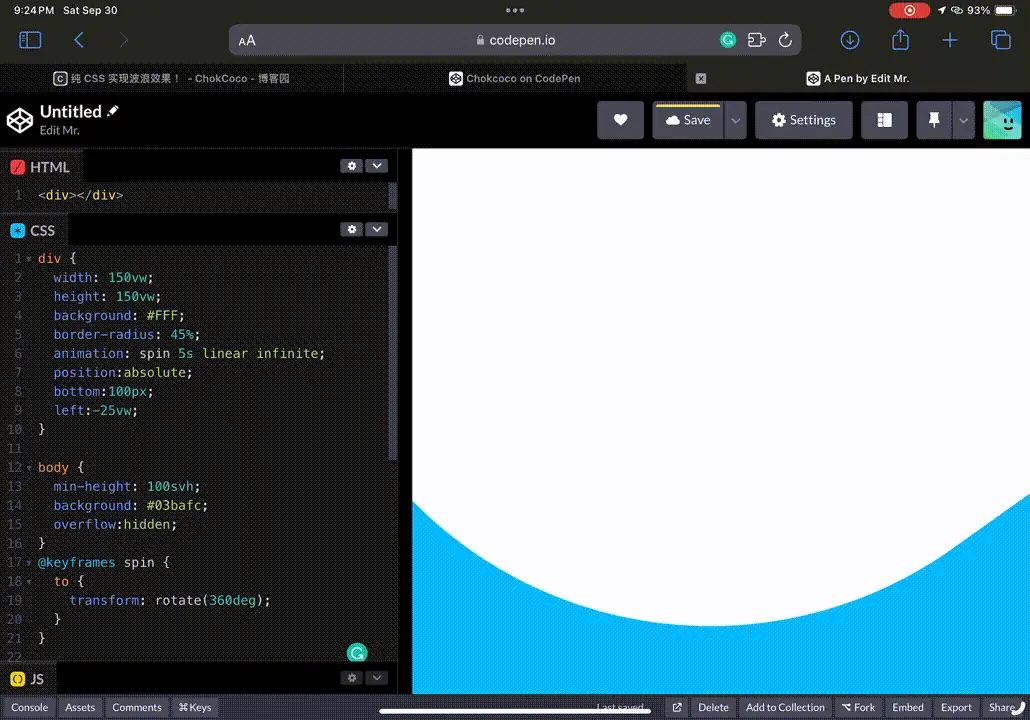
Task: Expand the CSS editor dropdown chevron
Action: pos(376,229)
